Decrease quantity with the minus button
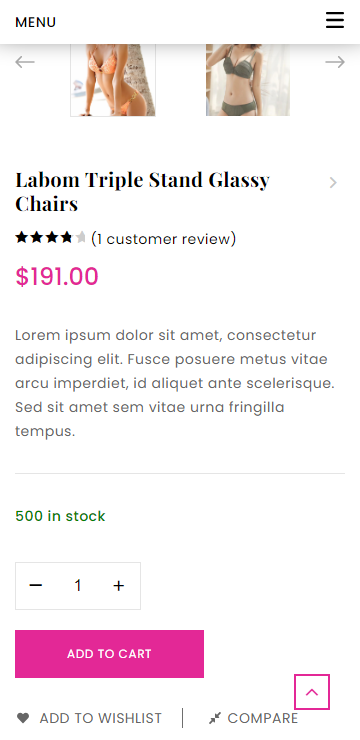Image resolution: width=360 pixels, height=740 pixels. 36,586
